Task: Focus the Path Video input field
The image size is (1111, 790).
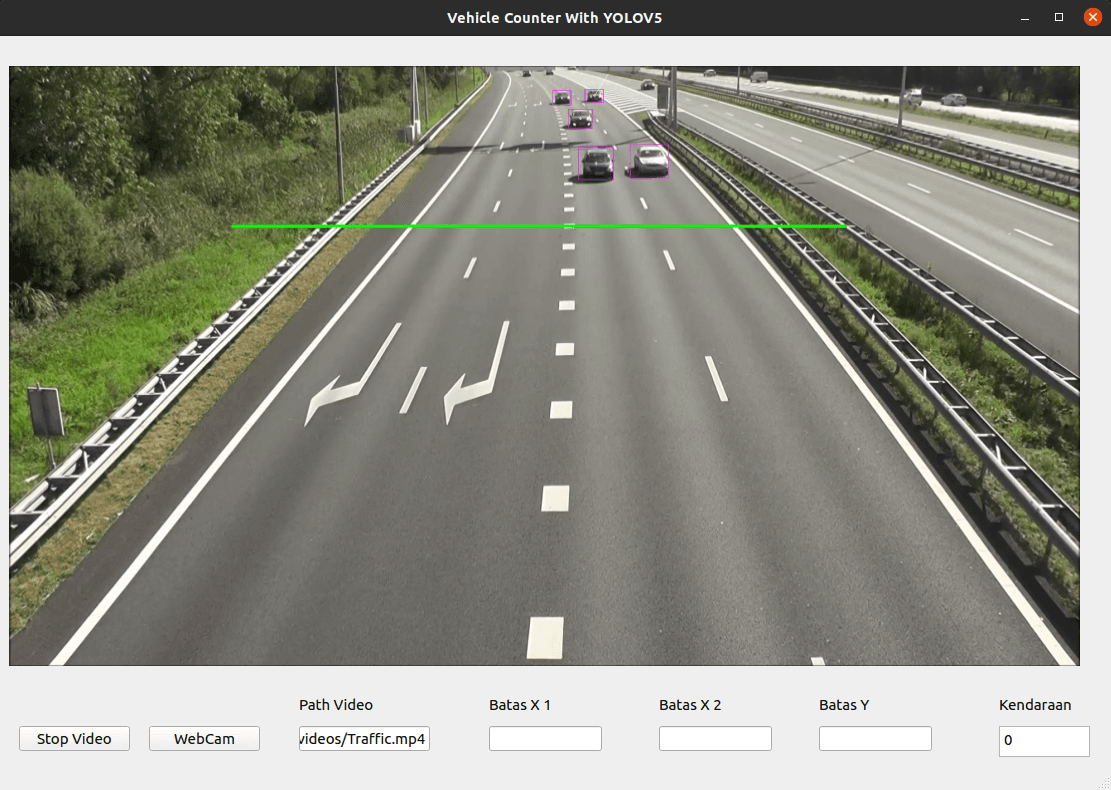Action: (364, 738)
